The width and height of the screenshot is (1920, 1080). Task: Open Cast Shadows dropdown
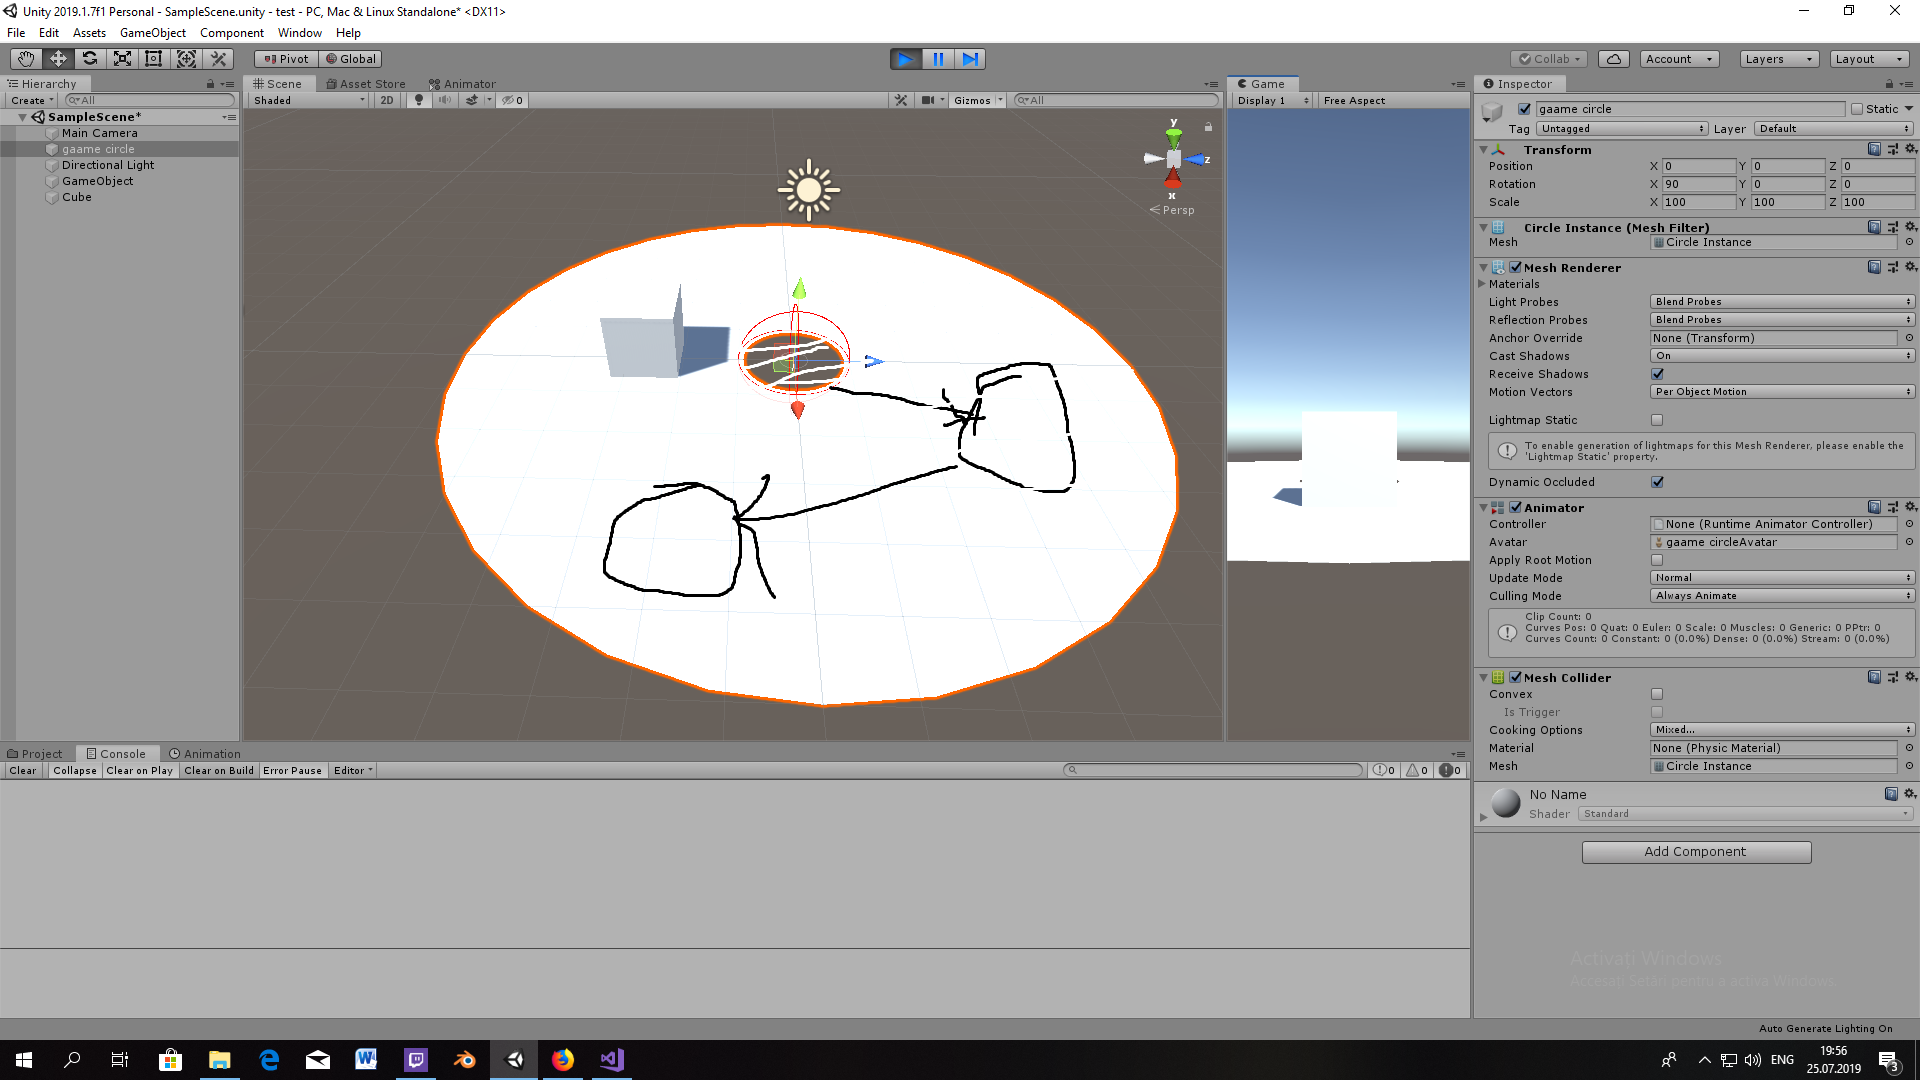pyautogui.click(x=1781, y=356)
